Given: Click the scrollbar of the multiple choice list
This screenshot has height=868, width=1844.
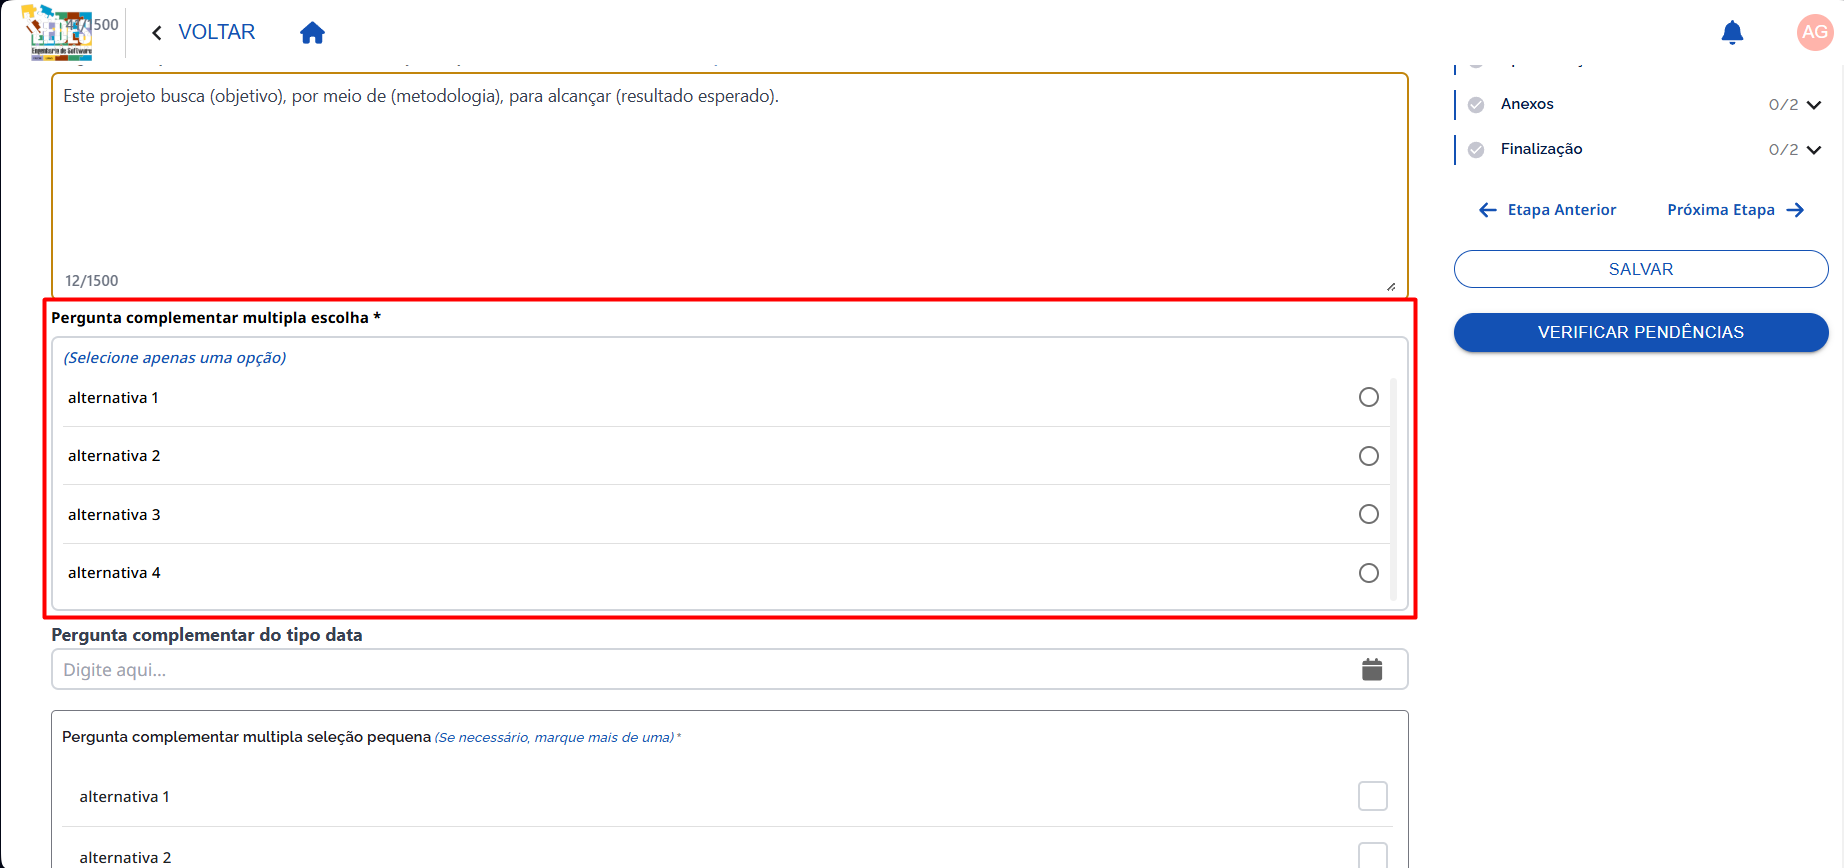Looking at the screenshot, I should pos(1393,488).
